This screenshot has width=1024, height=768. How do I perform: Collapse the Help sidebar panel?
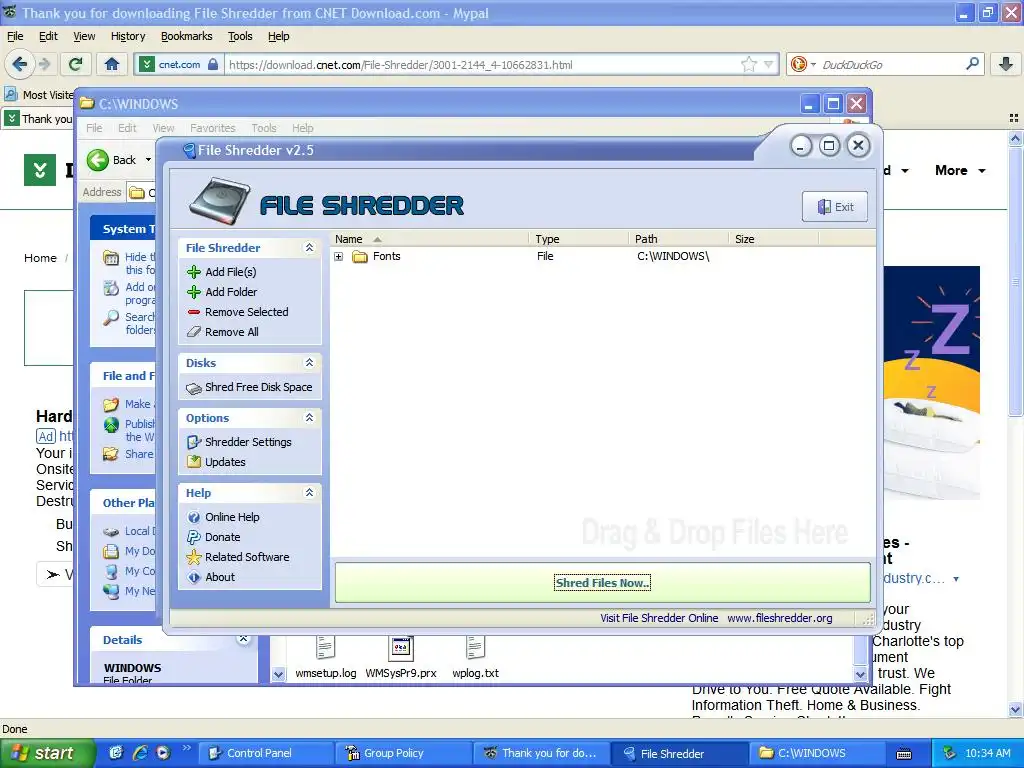coord(310,492)
